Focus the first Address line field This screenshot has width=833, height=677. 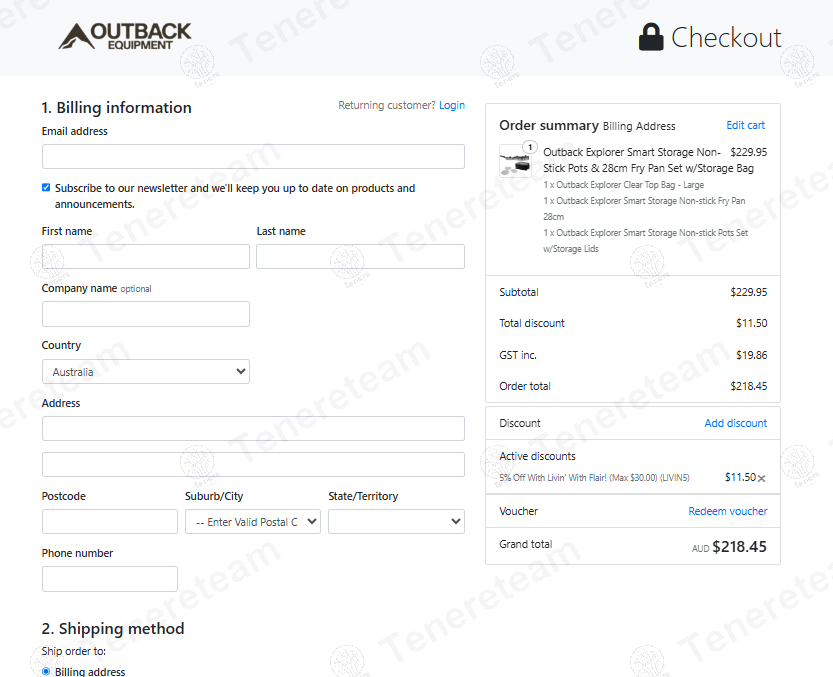pos(253,428)
